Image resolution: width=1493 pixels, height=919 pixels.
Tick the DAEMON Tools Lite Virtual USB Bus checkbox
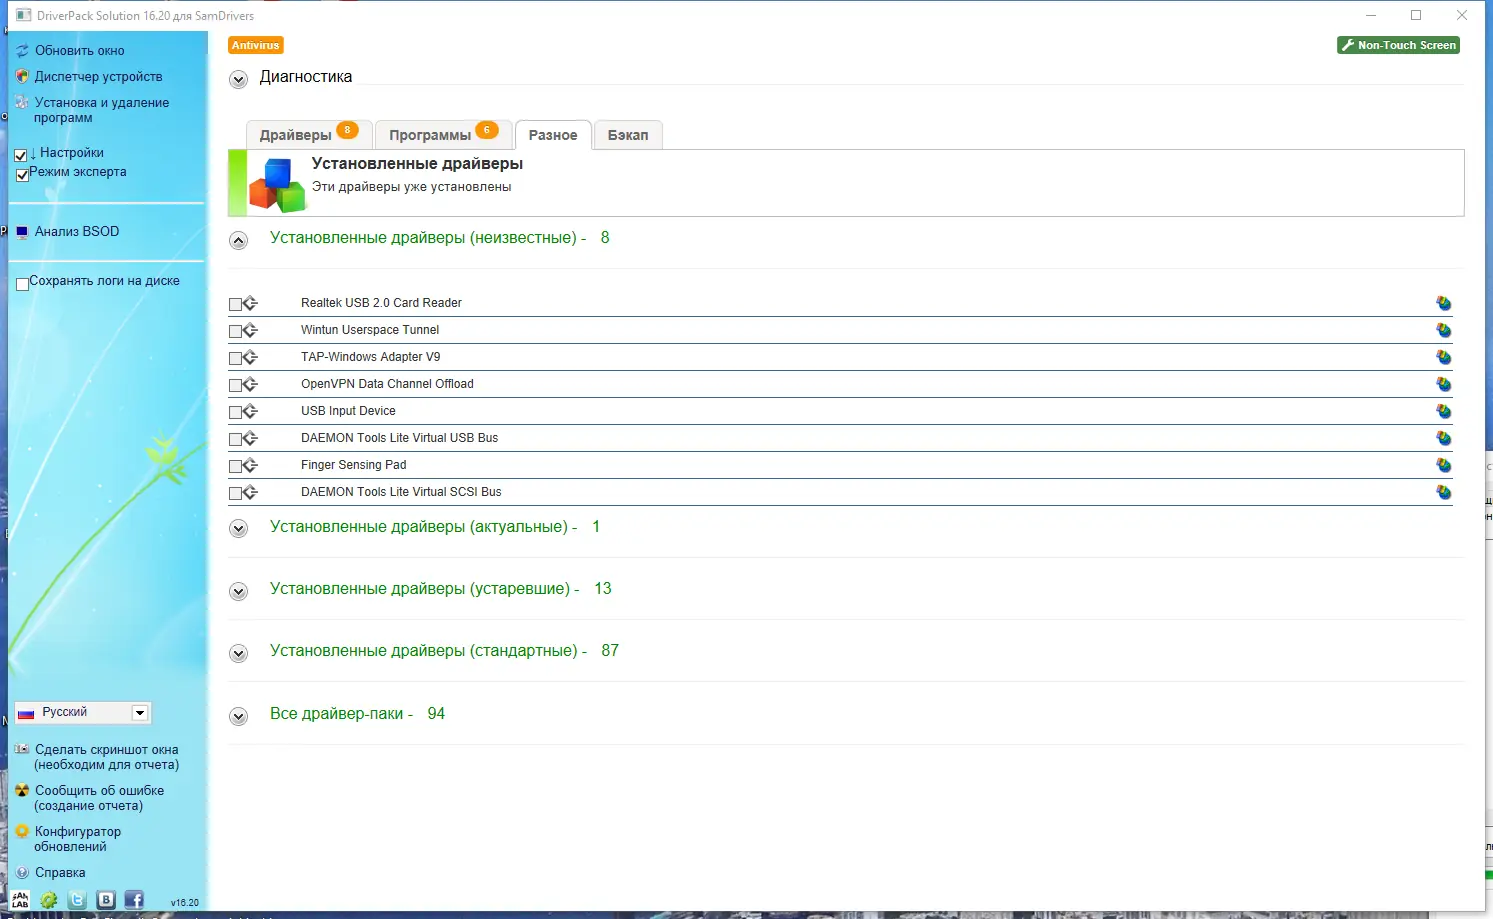235,439
